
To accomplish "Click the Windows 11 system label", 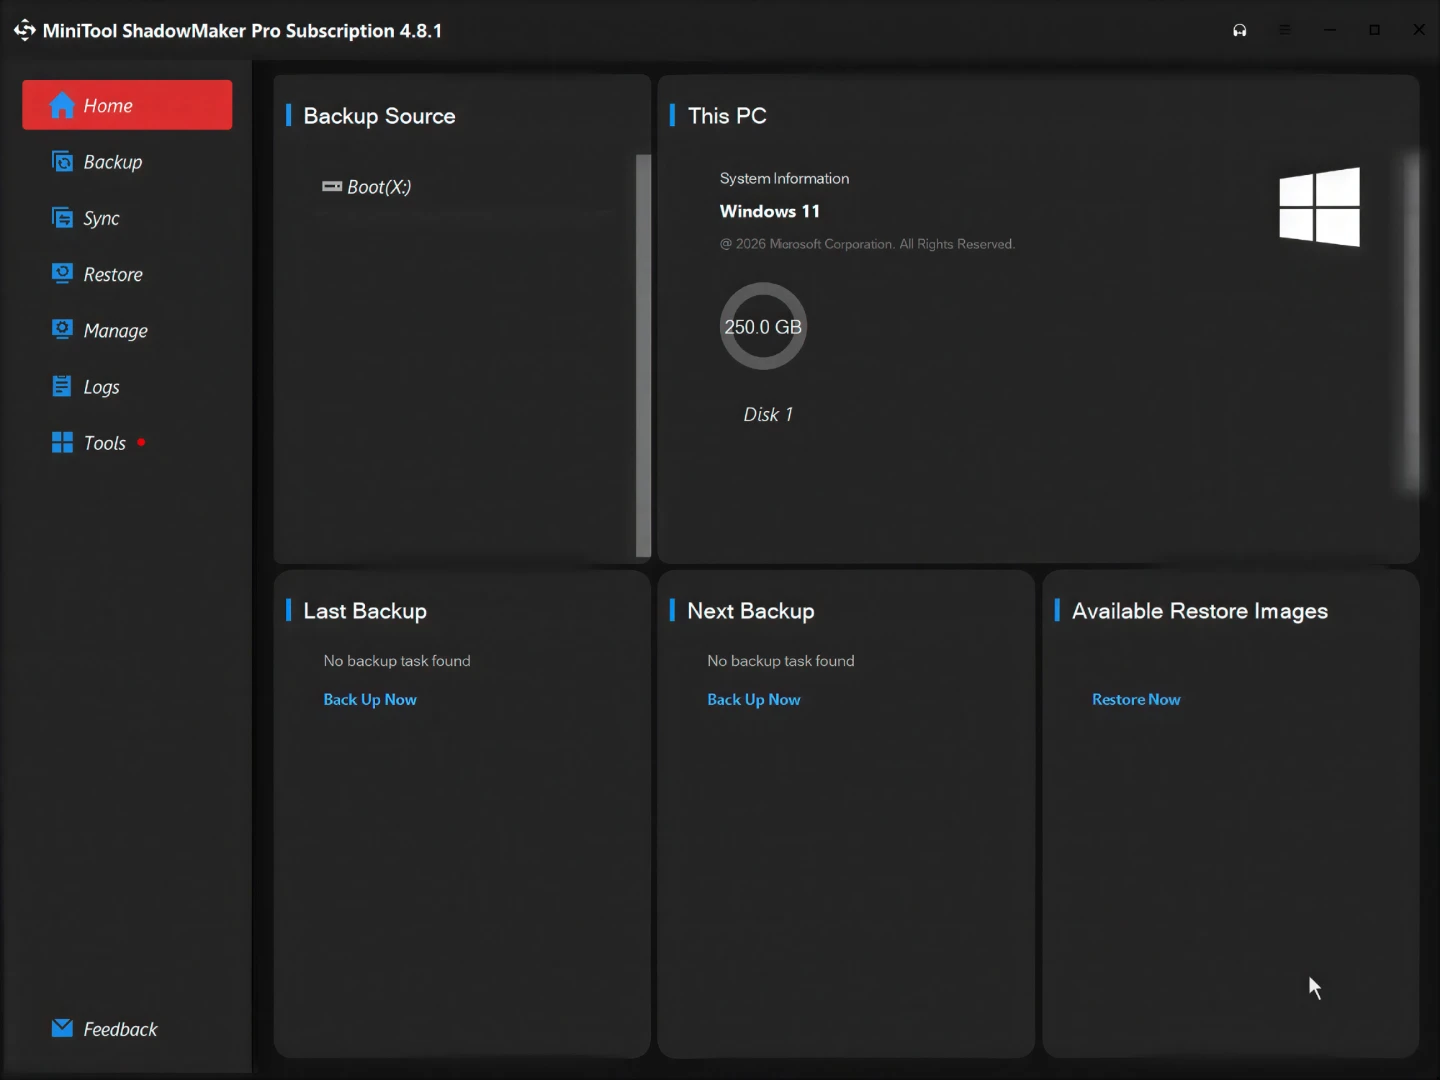I will point(770,211).
